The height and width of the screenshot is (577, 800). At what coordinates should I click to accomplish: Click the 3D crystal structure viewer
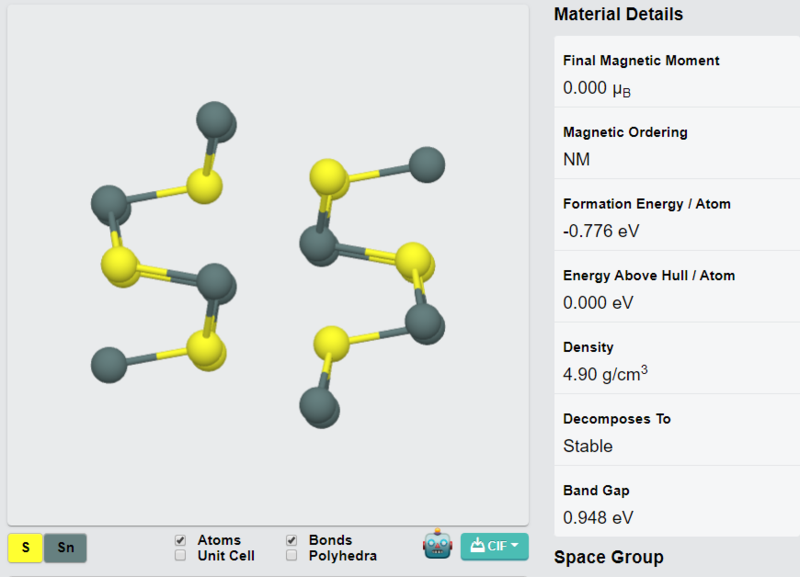click(x=268, y=265)
